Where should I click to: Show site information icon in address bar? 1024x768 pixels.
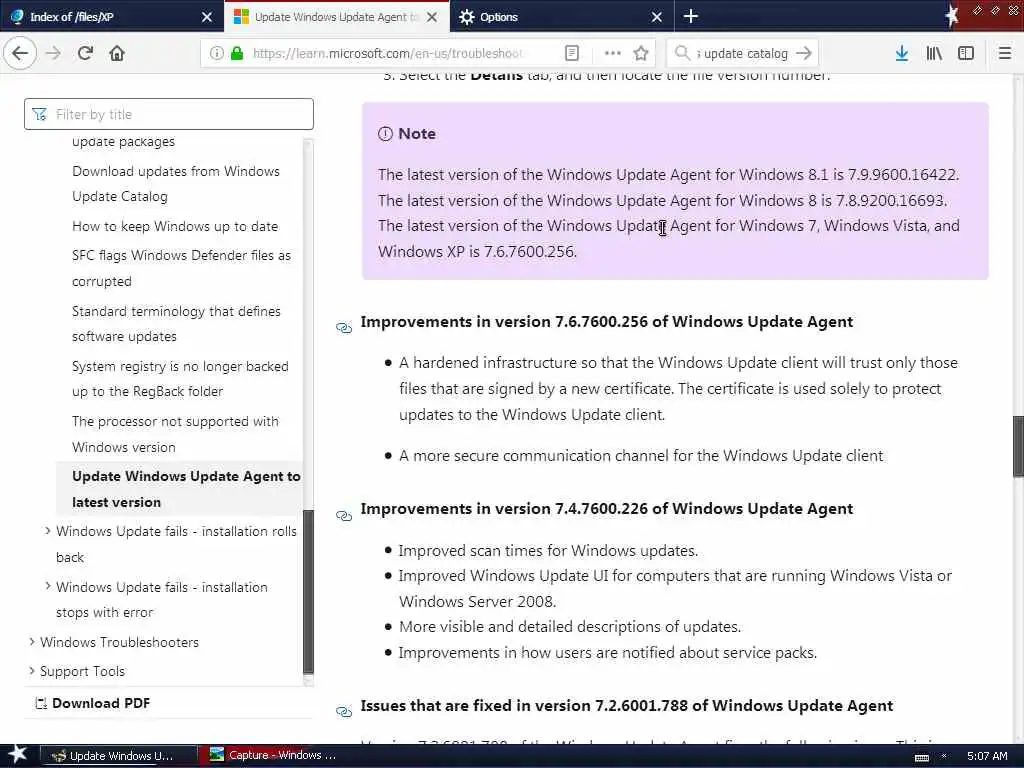(216, 53)
